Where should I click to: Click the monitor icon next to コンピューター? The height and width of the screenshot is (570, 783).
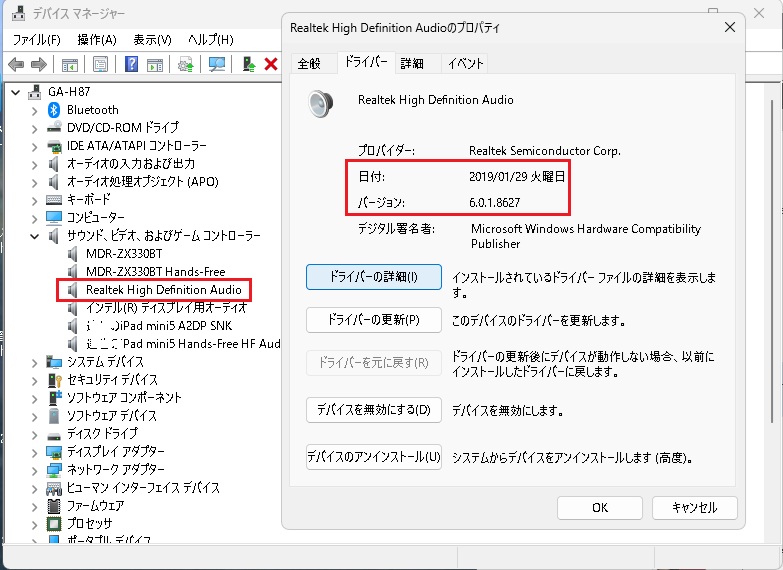(54, 218)
